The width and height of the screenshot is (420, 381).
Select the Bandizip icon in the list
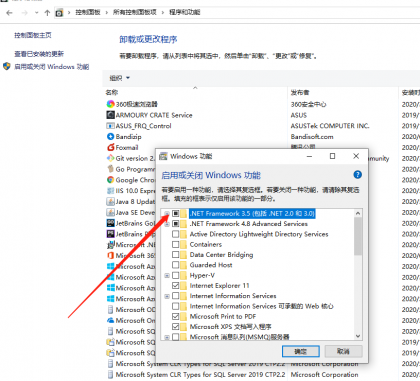point(110,136)
